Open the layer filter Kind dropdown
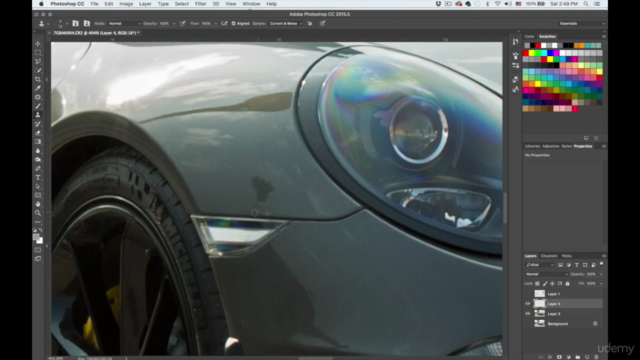Screen dimensions: 640x360 [x=540, y=265]
